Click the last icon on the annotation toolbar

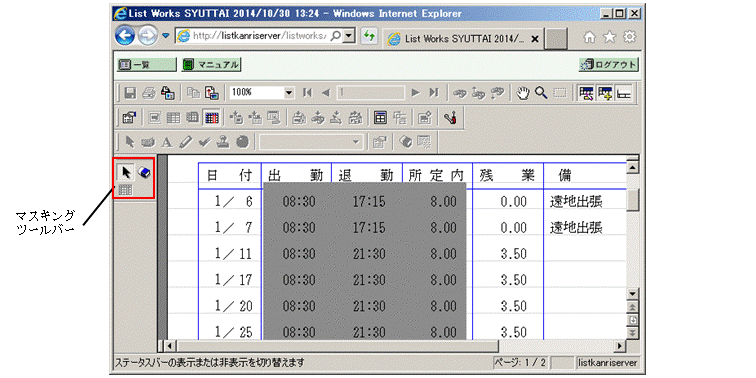(x=423, y=142)
